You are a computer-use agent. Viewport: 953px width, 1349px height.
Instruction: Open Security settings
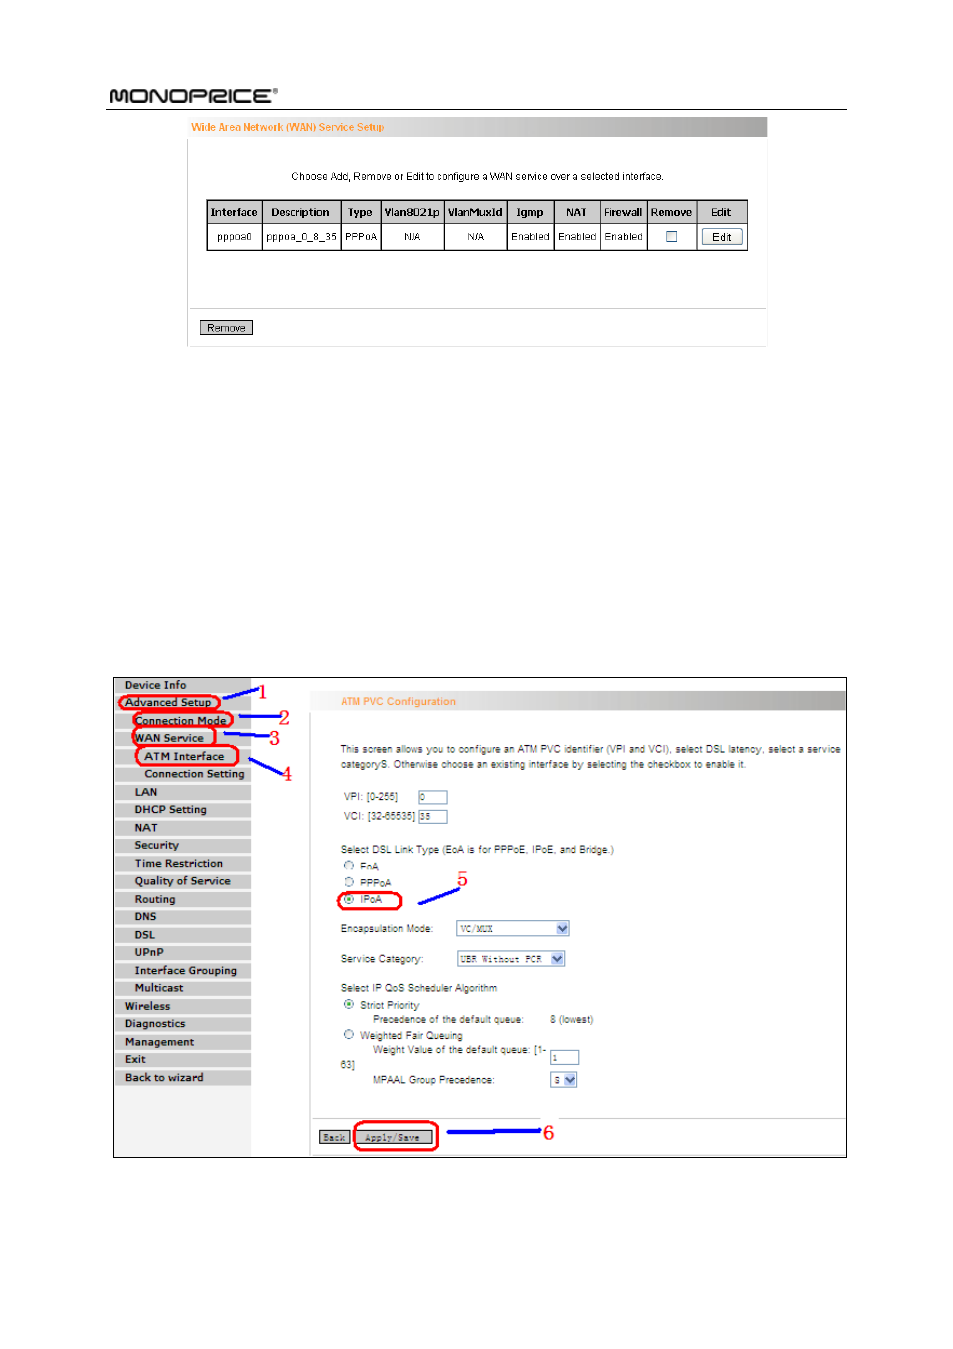(157, 846)
